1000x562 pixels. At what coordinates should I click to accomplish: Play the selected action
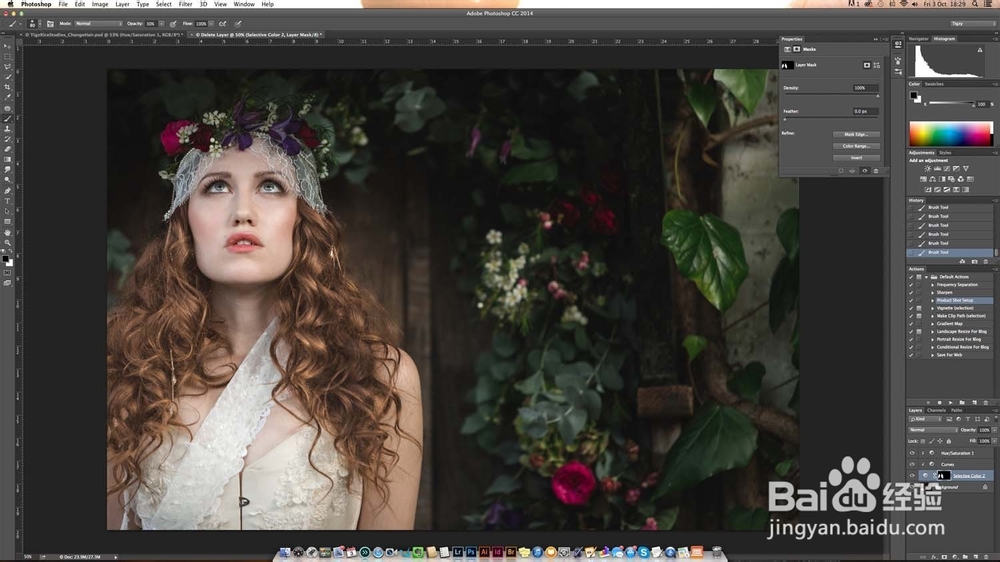[x=951, y=403]
